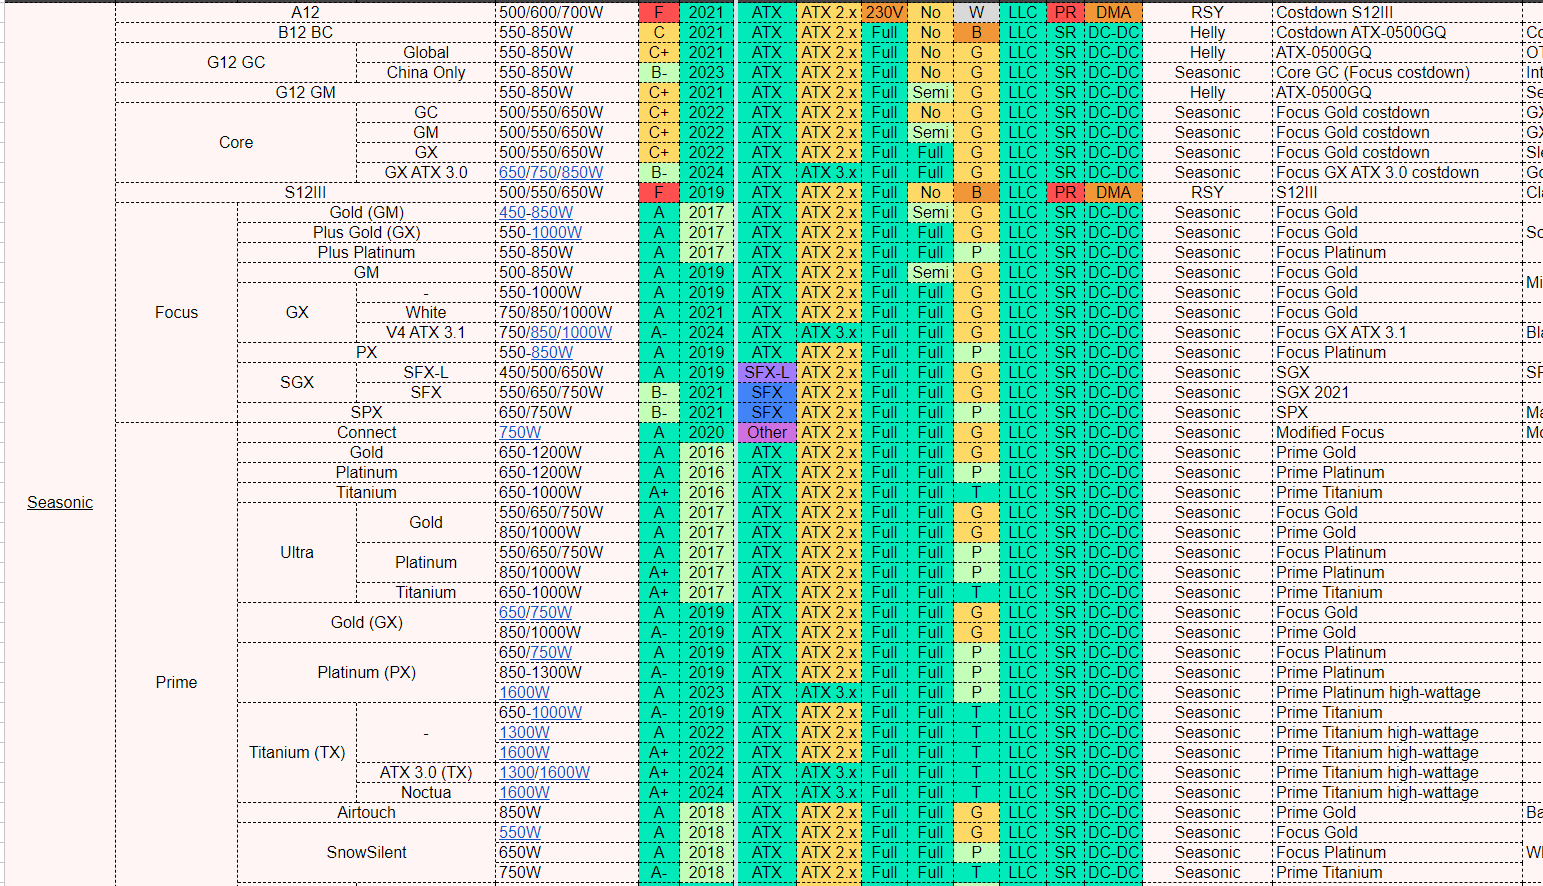1543x886 pixels.
Task: Select the purple Other form factor cell
Action: [x=767, y=432]
